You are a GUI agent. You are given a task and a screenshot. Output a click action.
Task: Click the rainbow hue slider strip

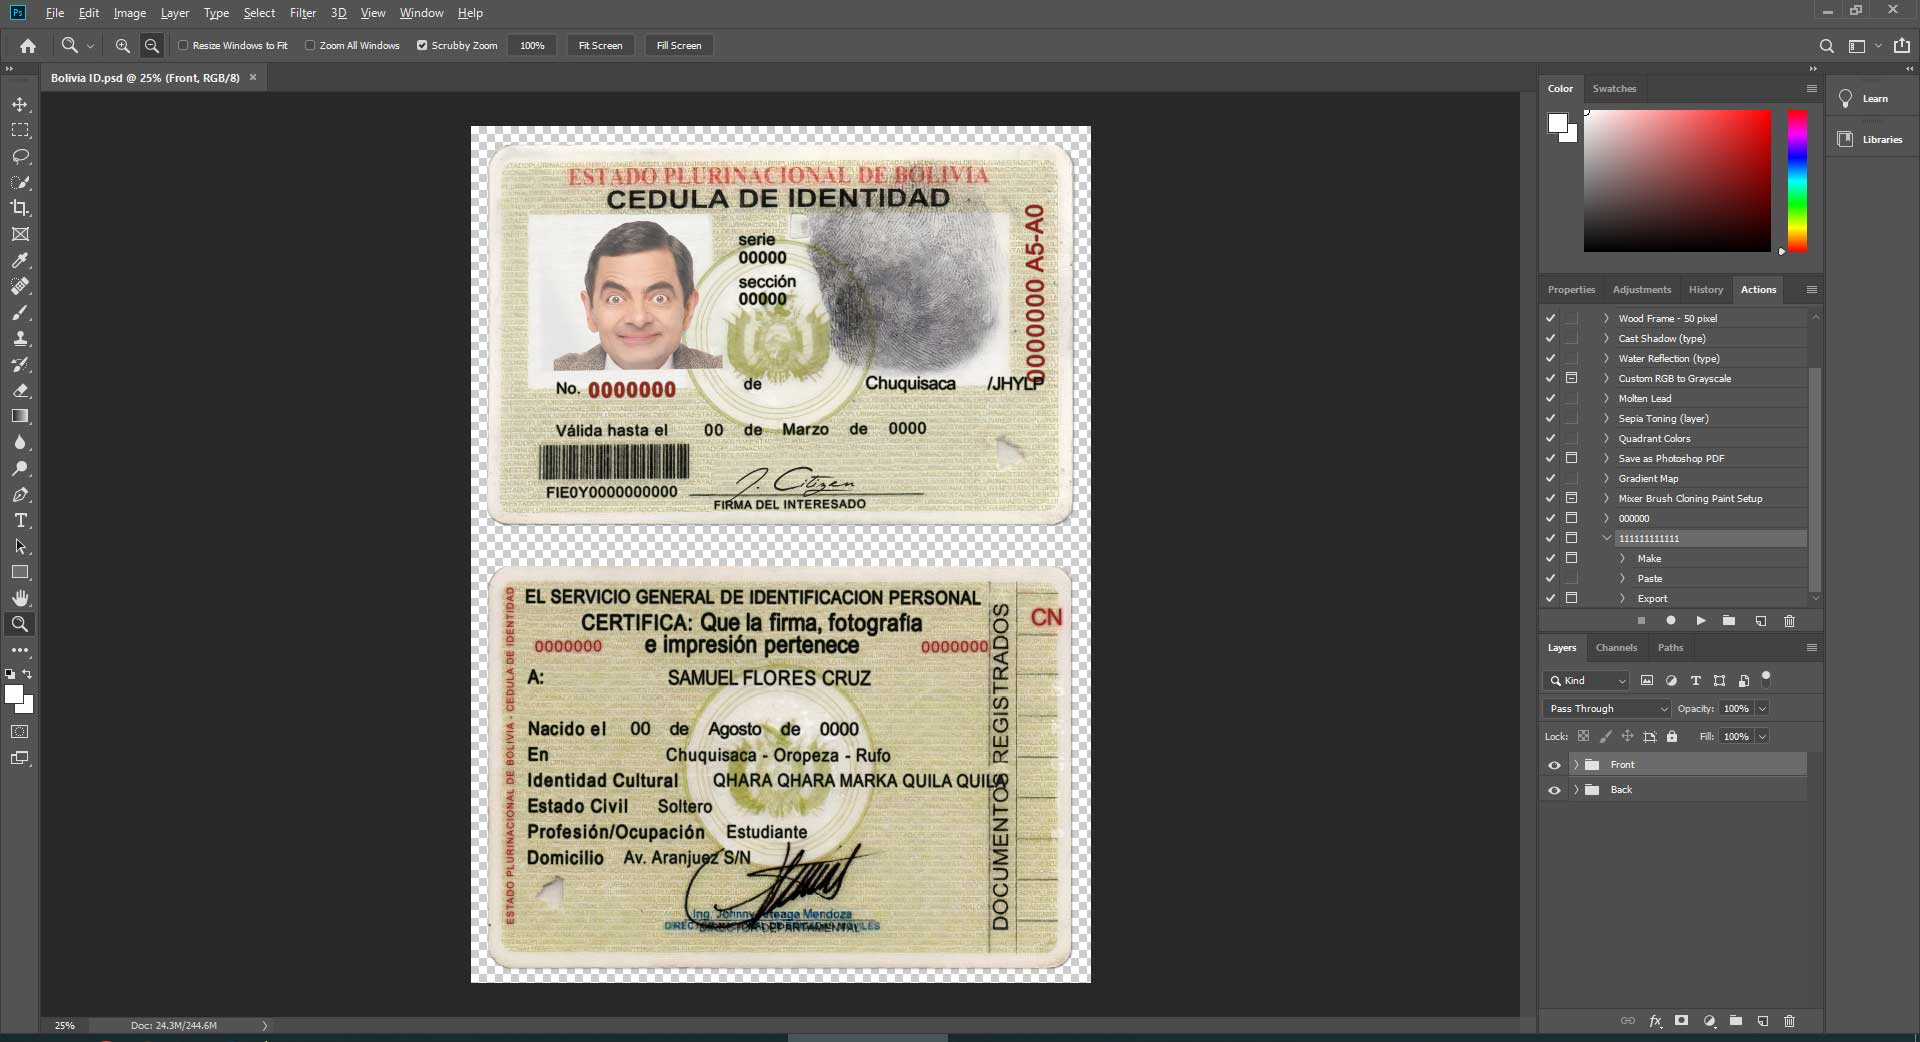coord(1797,180)
